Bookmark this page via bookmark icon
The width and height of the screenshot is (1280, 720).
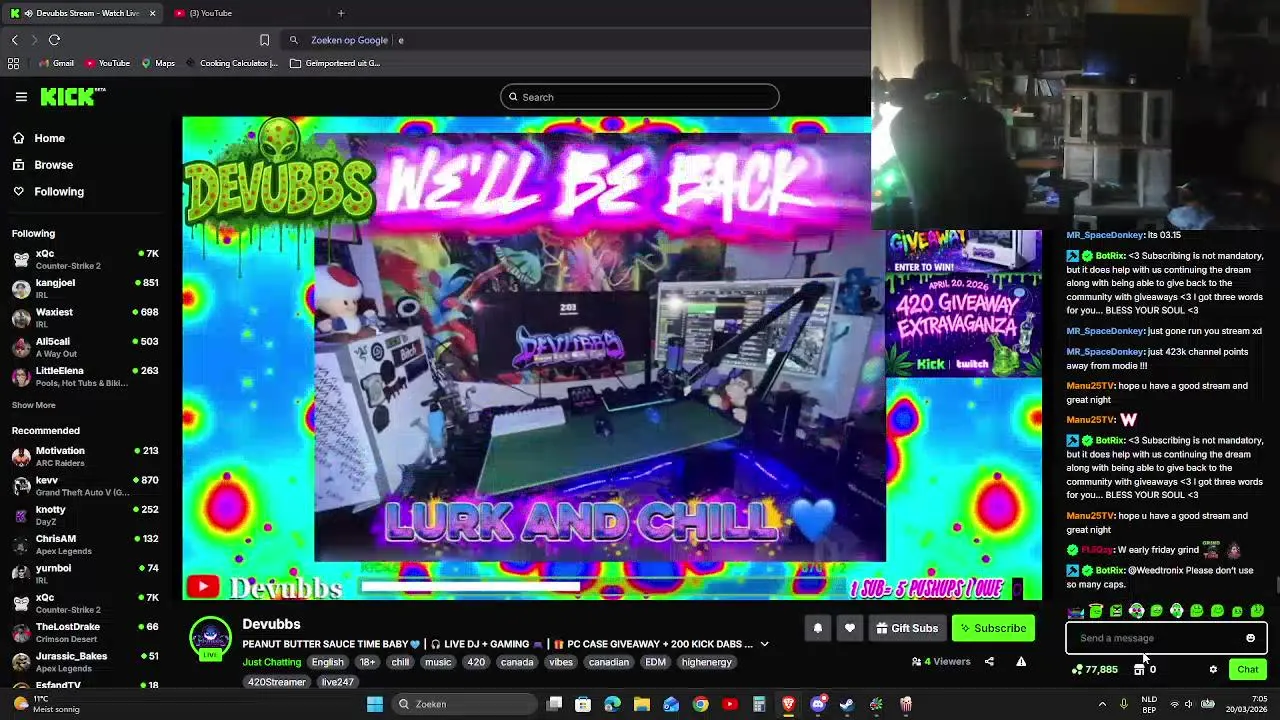point(264,40)
